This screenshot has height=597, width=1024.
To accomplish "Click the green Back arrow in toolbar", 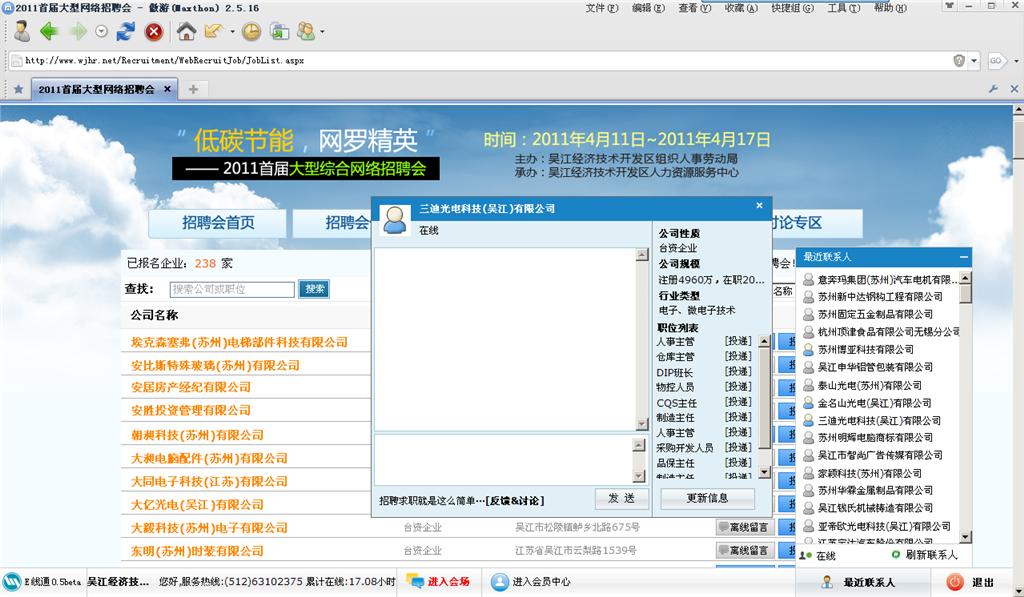I will point(48,31).
